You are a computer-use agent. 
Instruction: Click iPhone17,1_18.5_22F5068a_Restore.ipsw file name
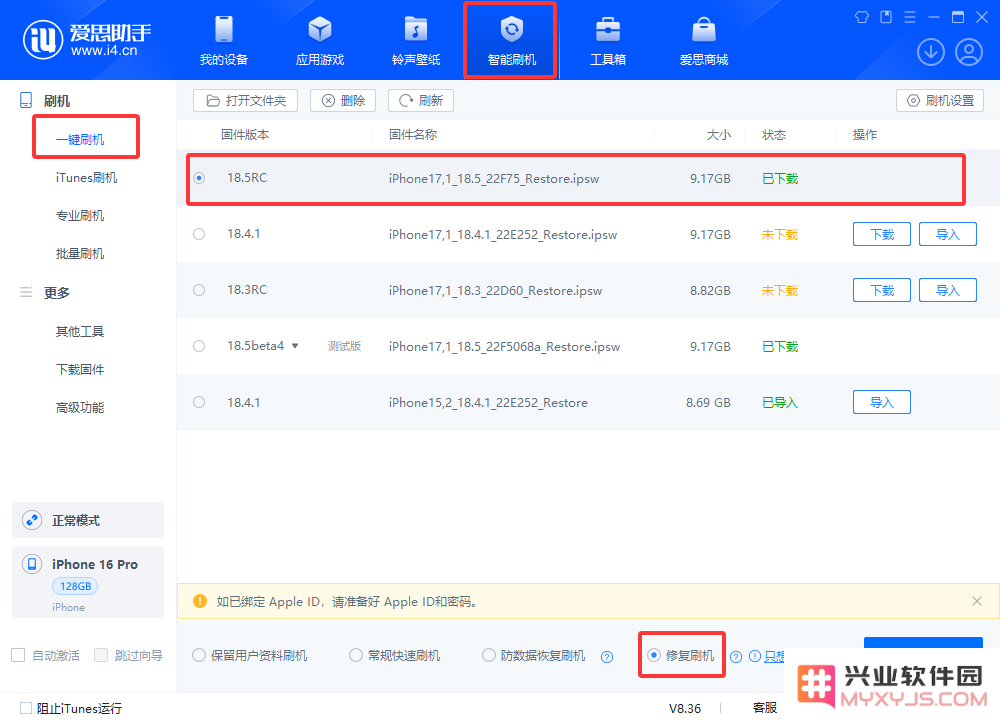tap(504, 347)
